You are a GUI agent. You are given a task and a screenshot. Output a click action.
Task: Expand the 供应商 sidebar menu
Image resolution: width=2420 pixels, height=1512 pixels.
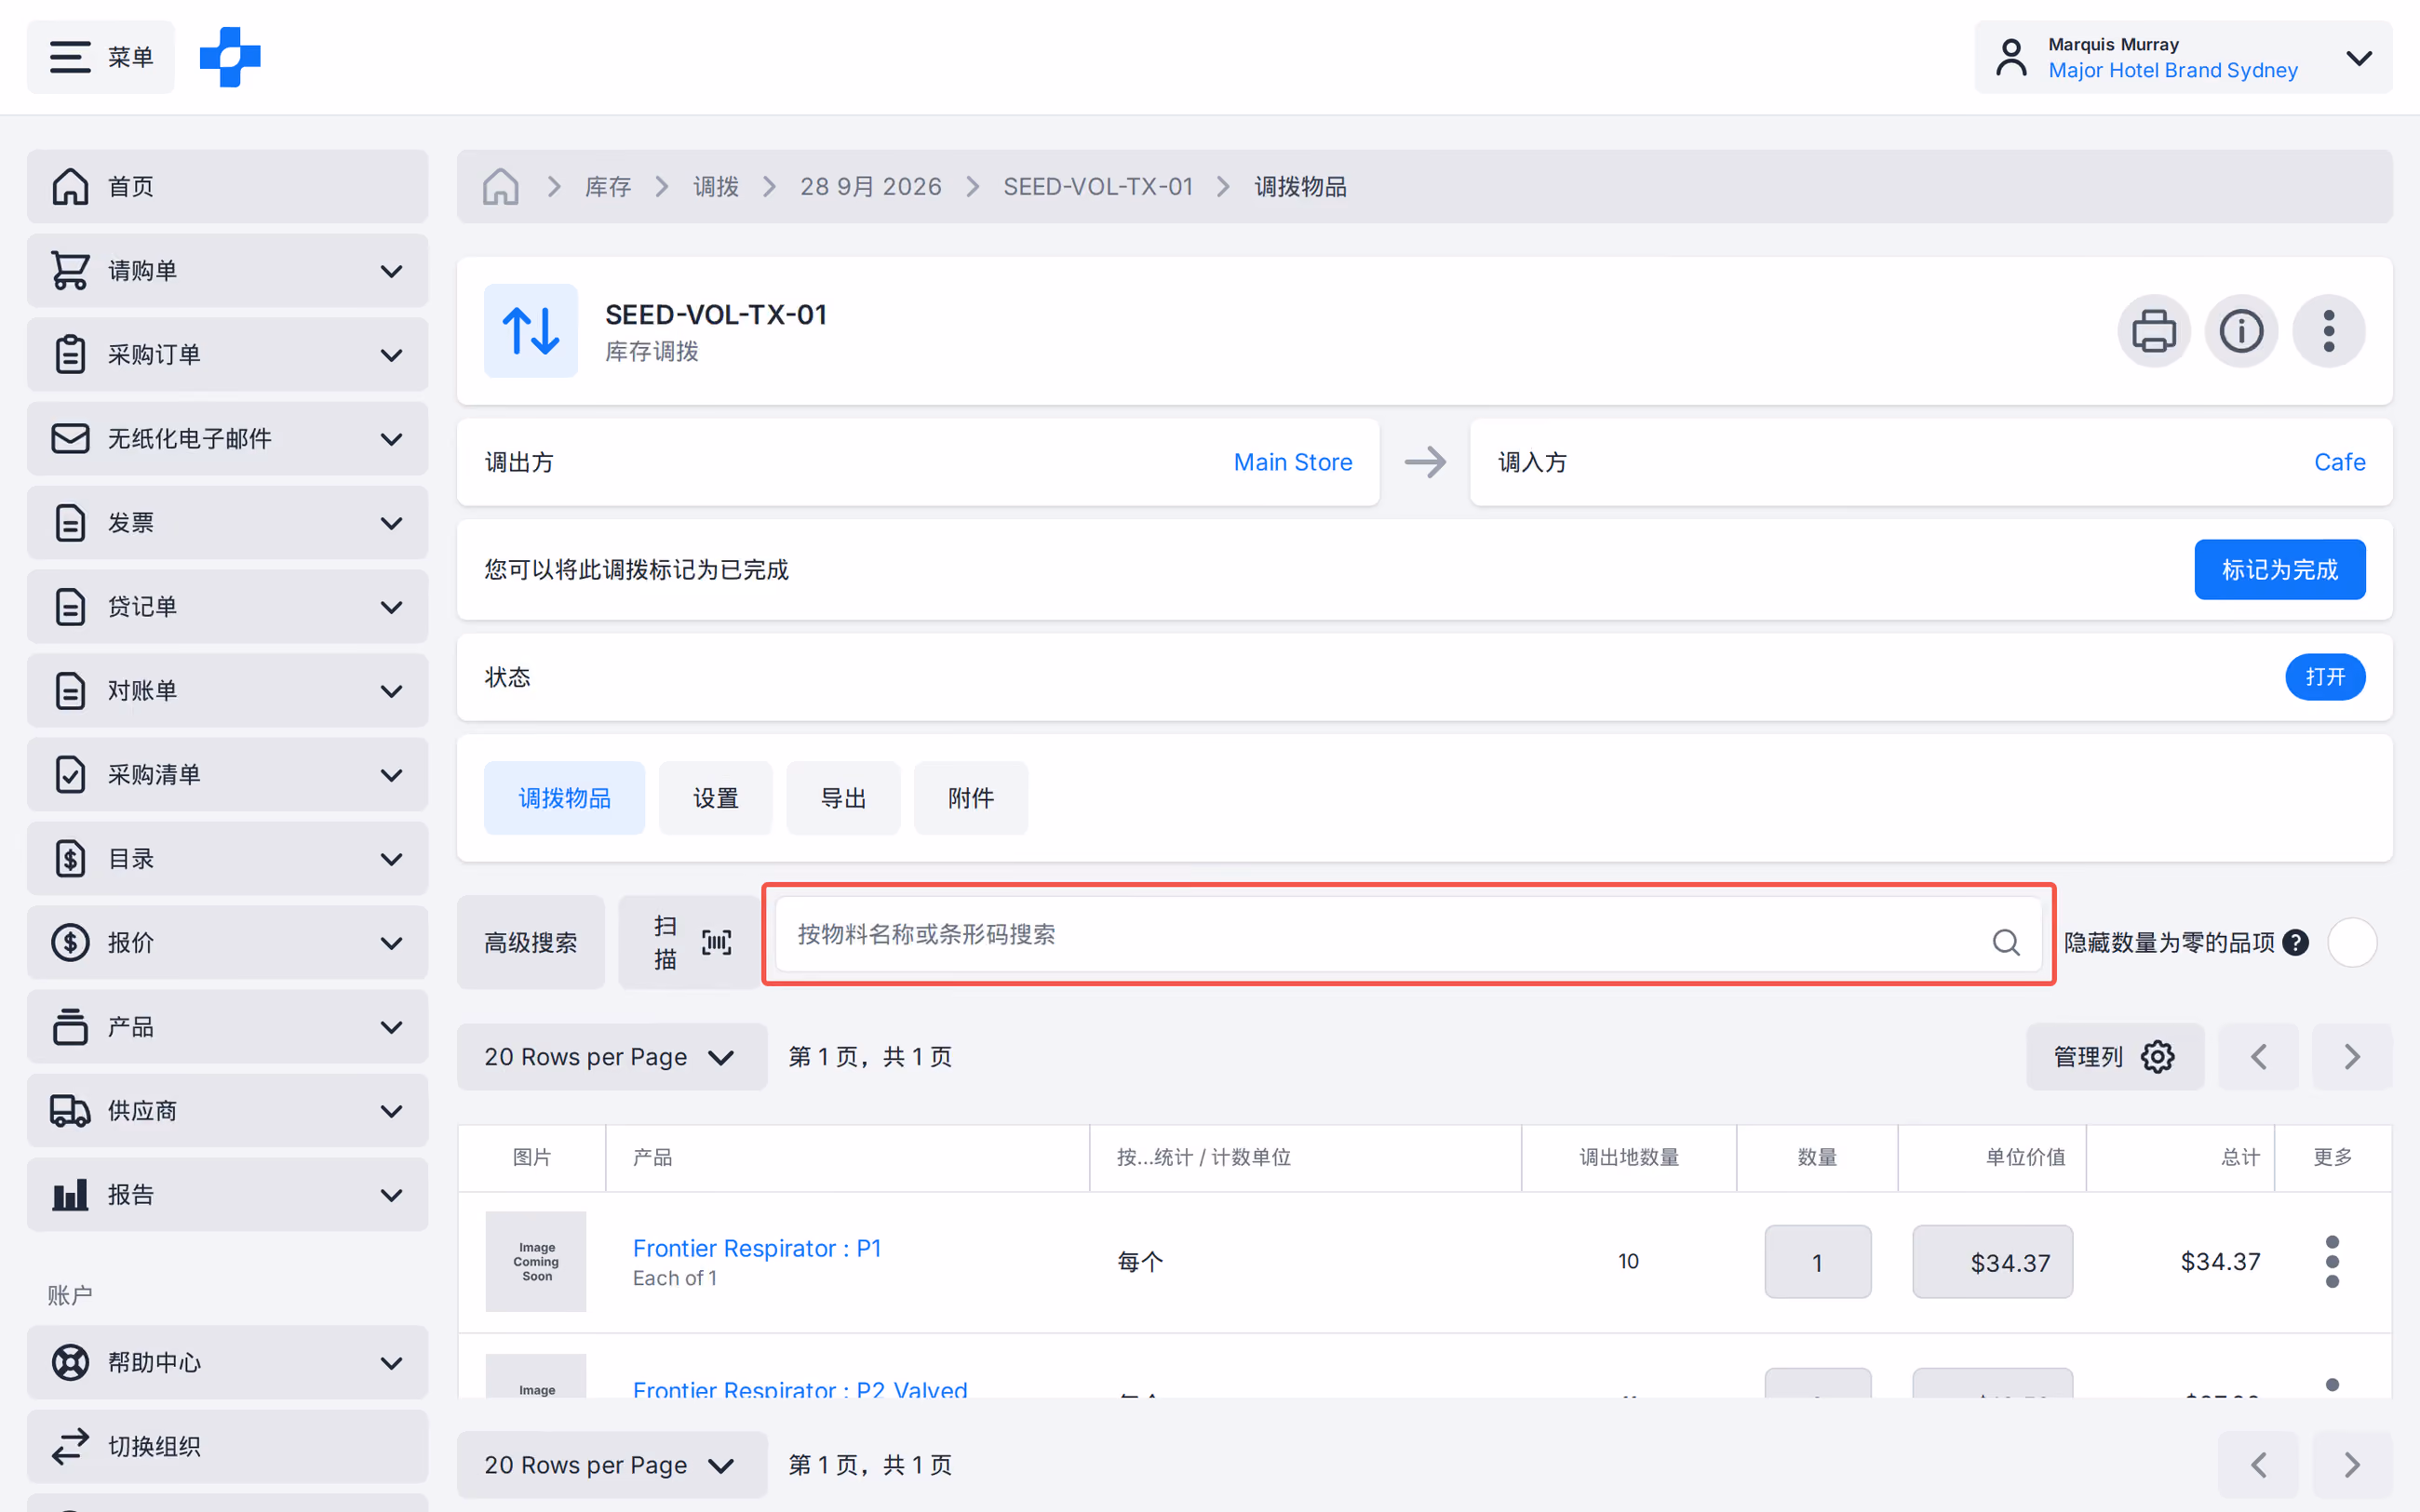point(228,1110)
